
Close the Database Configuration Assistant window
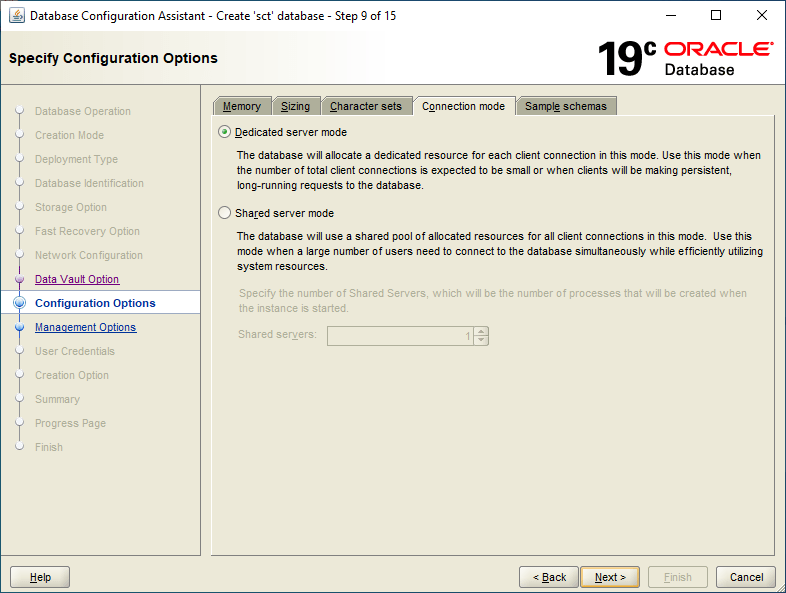pyautogui.click(x=761, y=16)
